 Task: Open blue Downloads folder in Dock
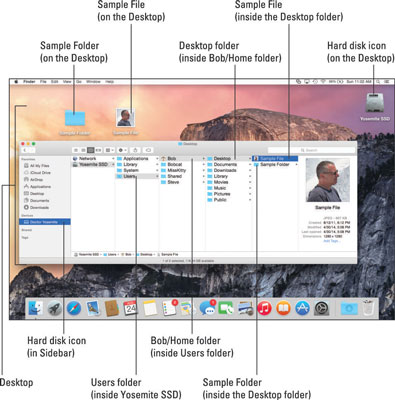click(349, 308)
